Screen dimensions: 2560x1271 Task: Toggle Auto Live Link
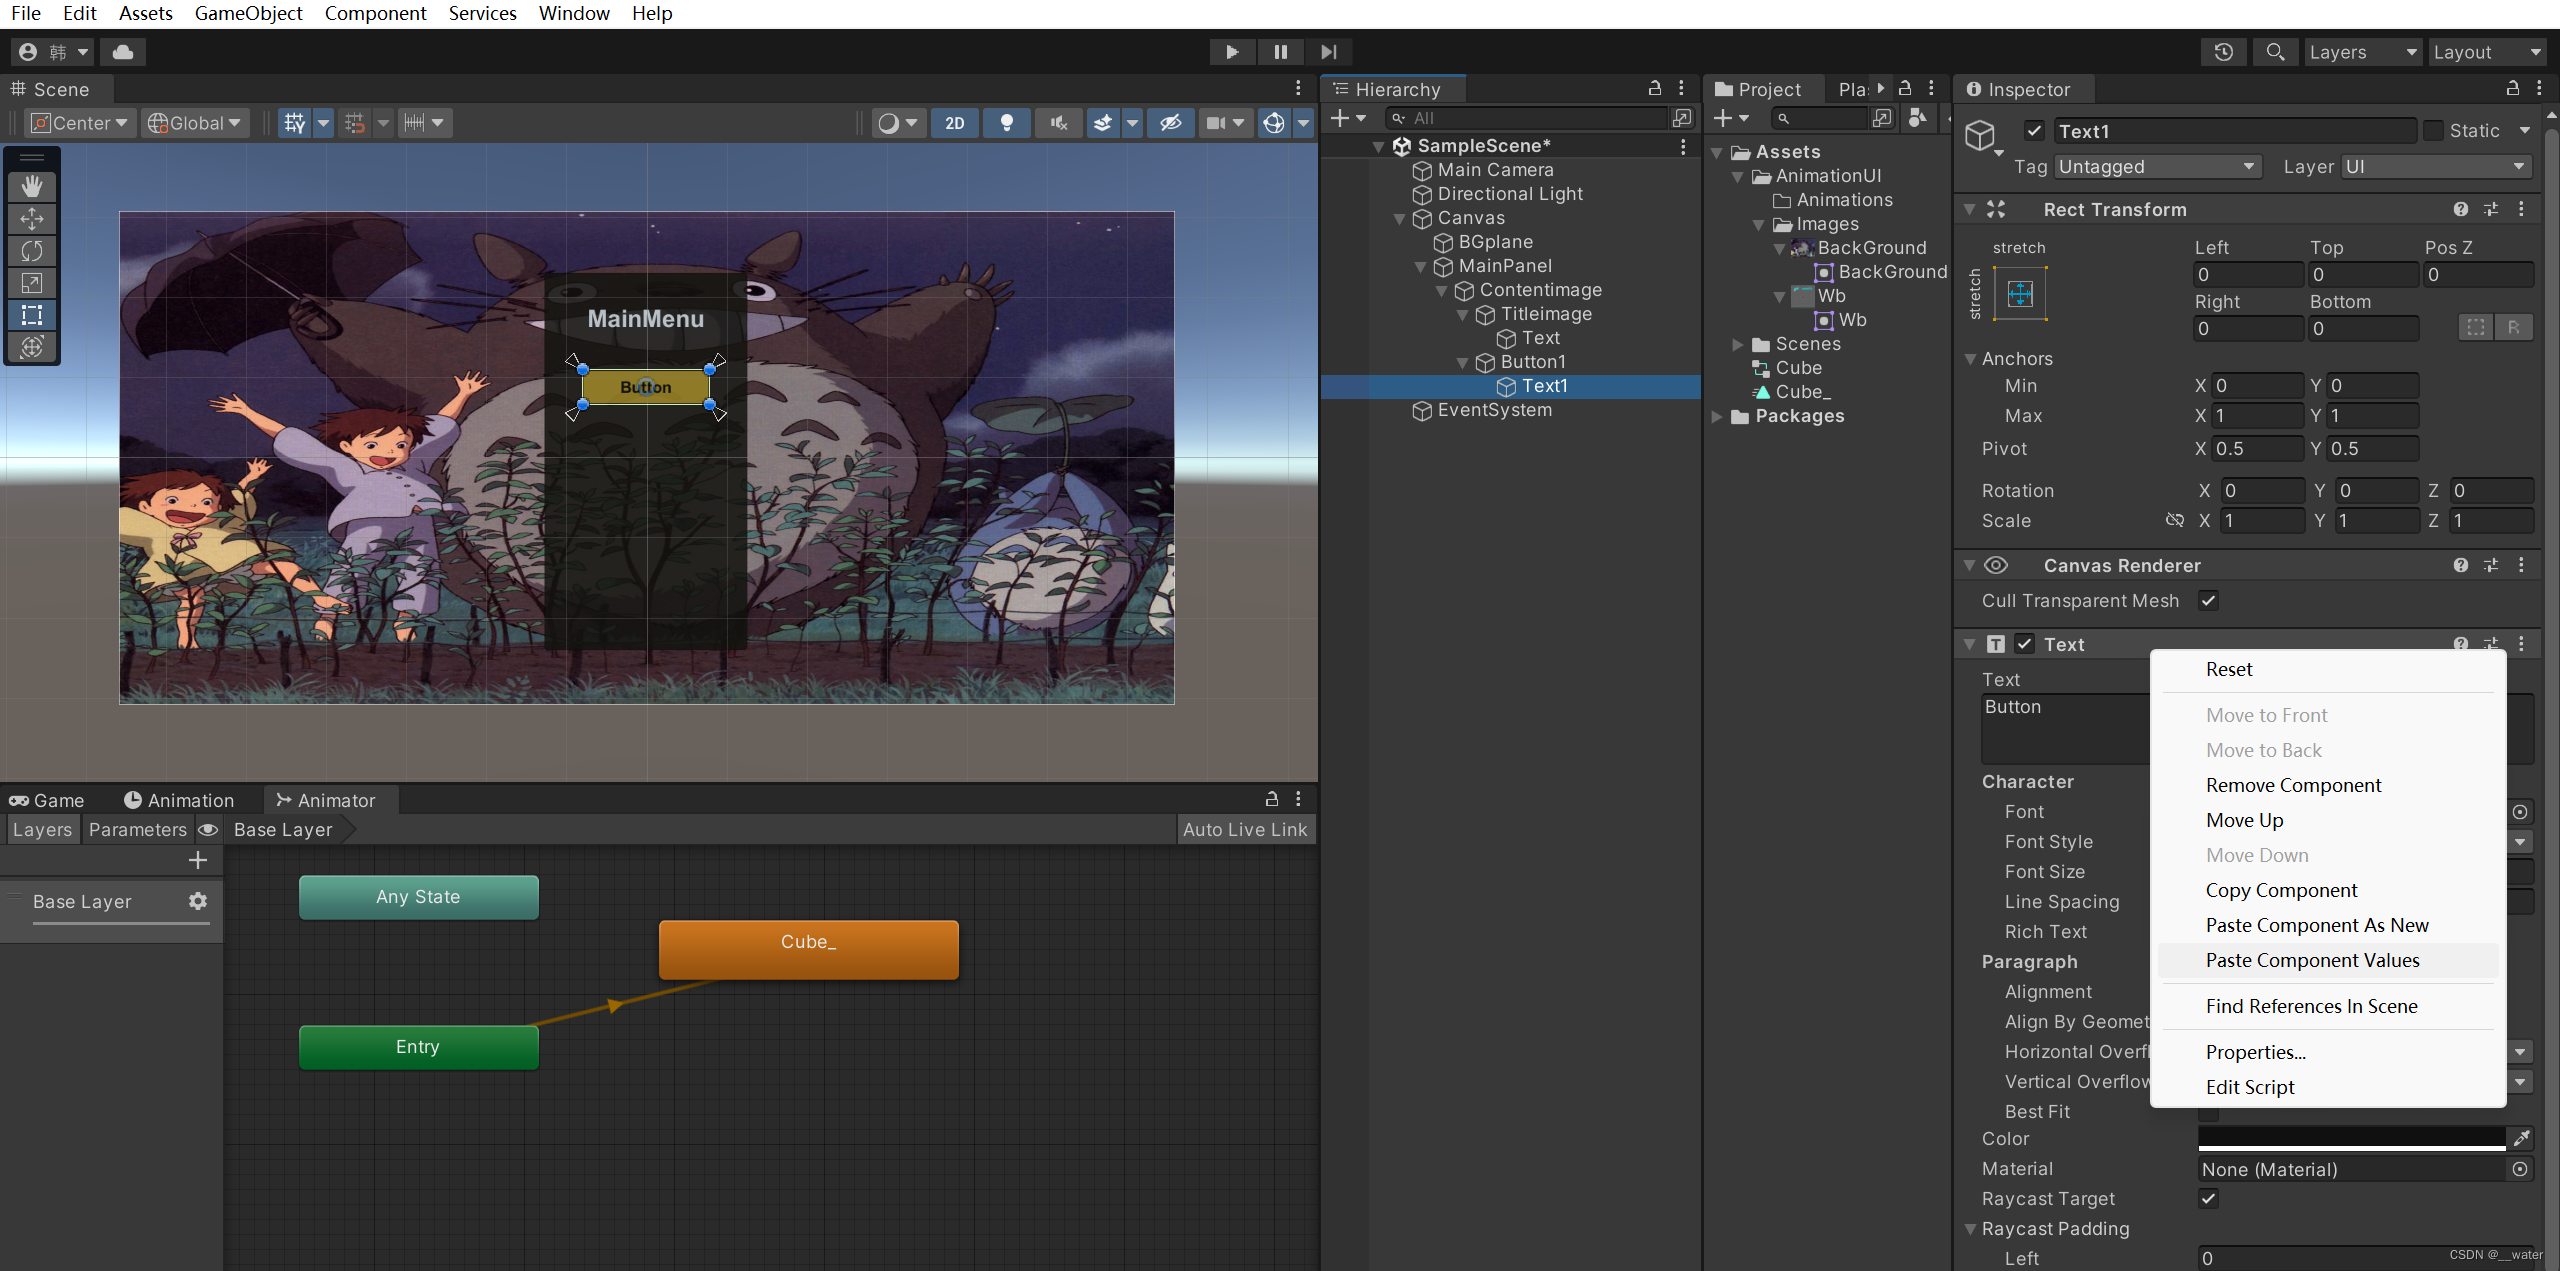coord(1245,830)
